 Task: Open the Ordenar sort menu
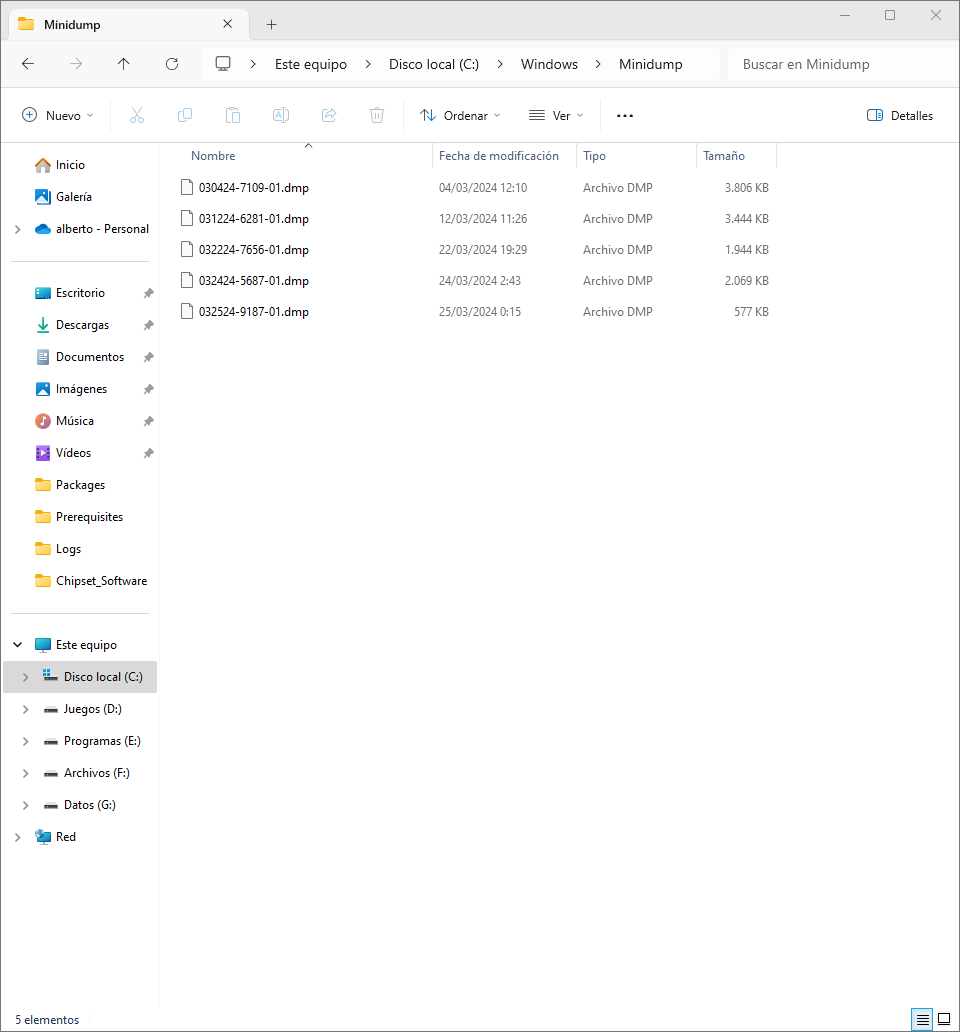[x=461, y=116]
